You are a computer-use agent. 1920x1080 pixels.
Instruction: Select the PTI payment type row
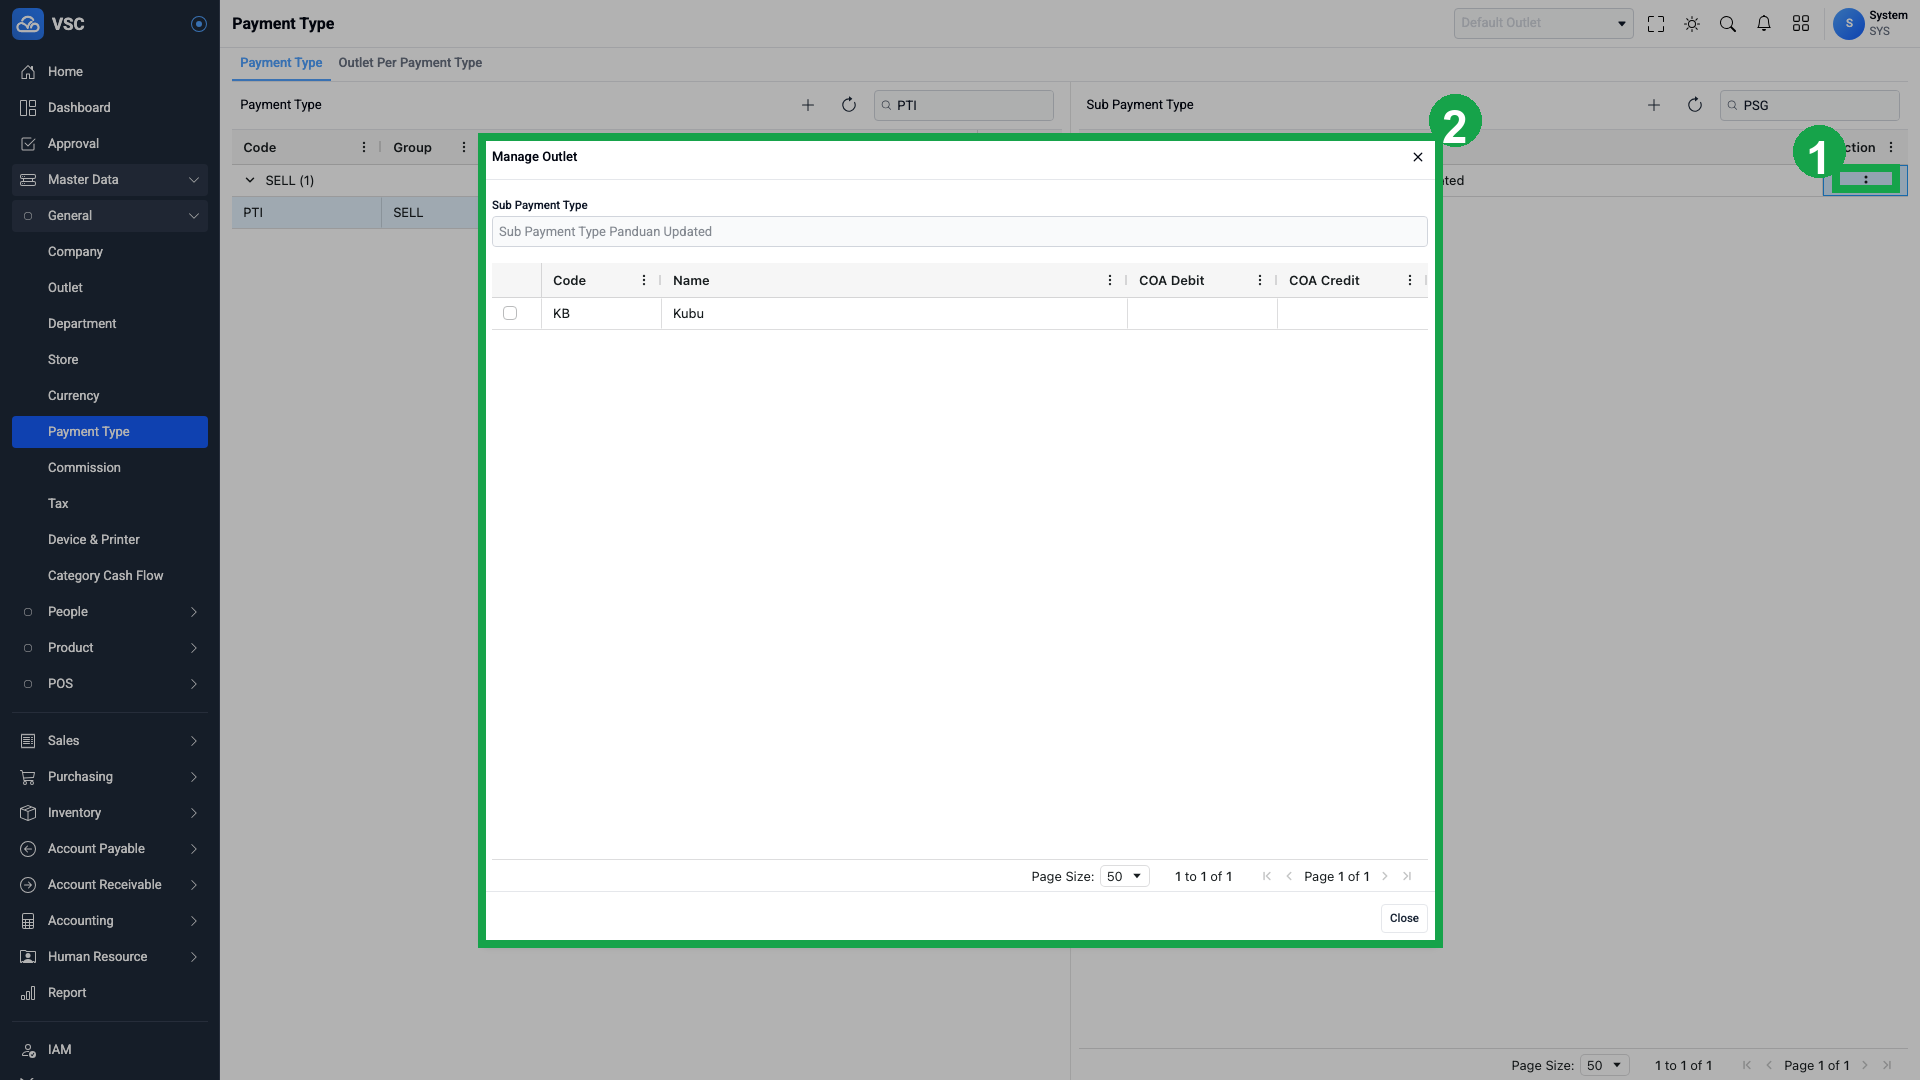pos(355,213)
